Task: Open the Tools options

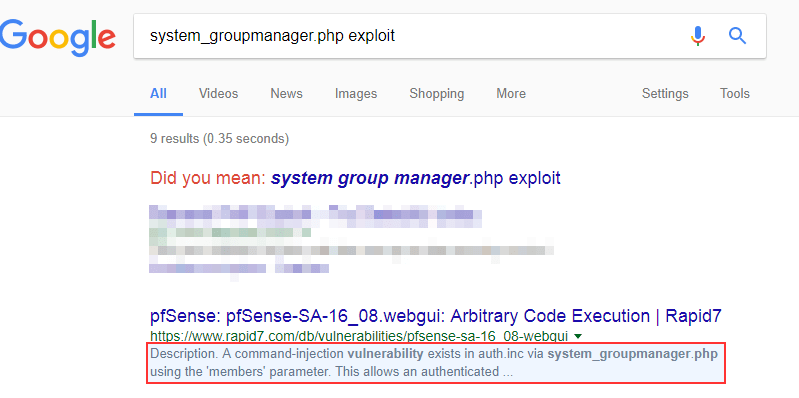Action: [735, 94]
